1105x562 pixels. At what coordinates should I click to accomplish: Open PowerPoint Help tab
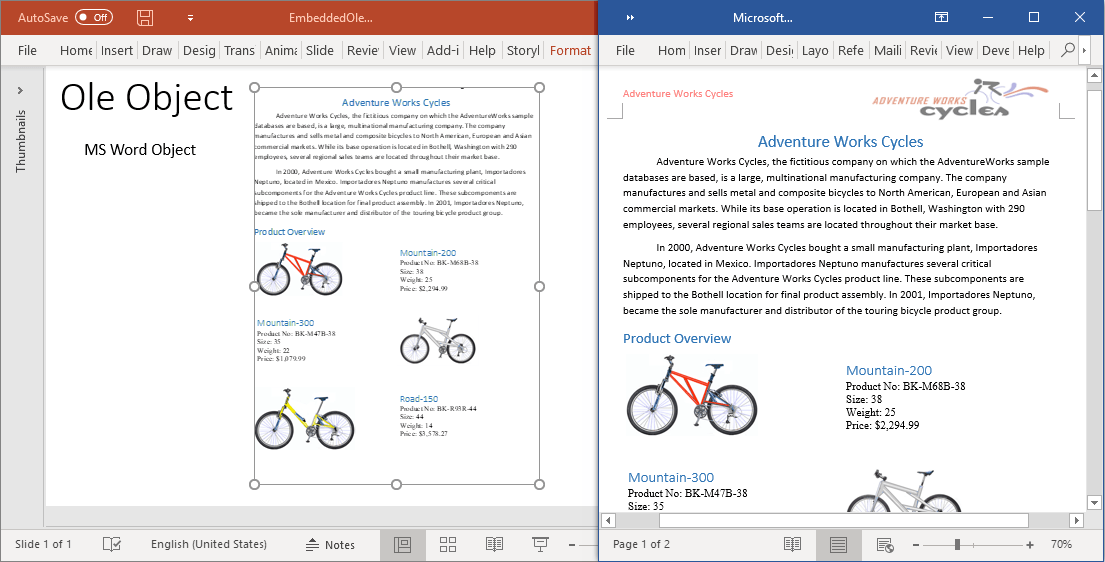click(x=482, y=50)
